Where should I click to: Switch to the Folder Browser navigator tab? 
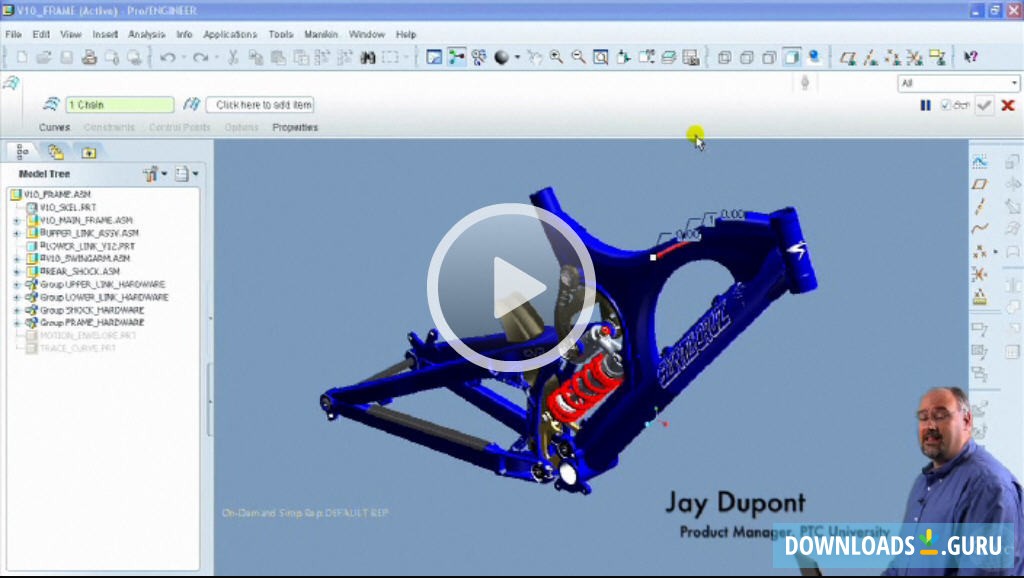point(56,152)
